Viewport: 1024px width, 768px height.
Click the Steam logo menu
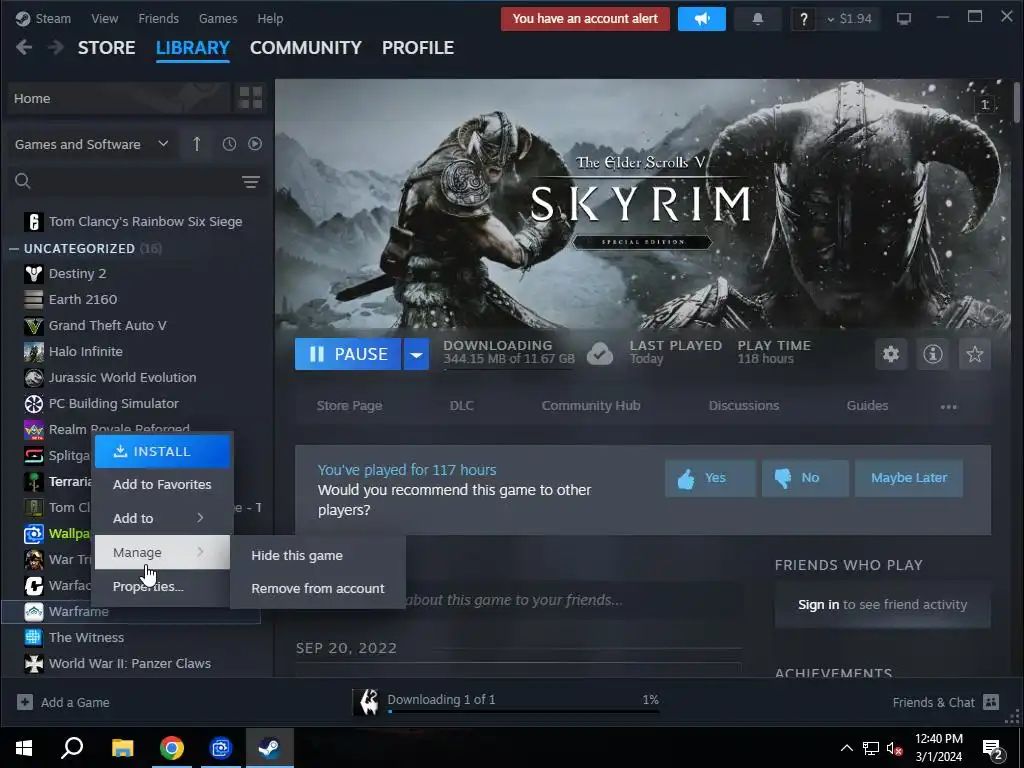(43, 18)
